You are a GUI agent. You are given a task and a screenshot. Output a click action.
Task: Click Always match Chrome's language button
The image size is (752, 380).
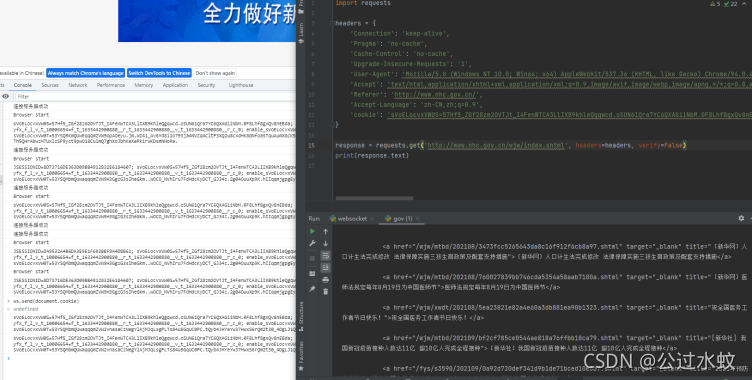click(x=86, y=73)
